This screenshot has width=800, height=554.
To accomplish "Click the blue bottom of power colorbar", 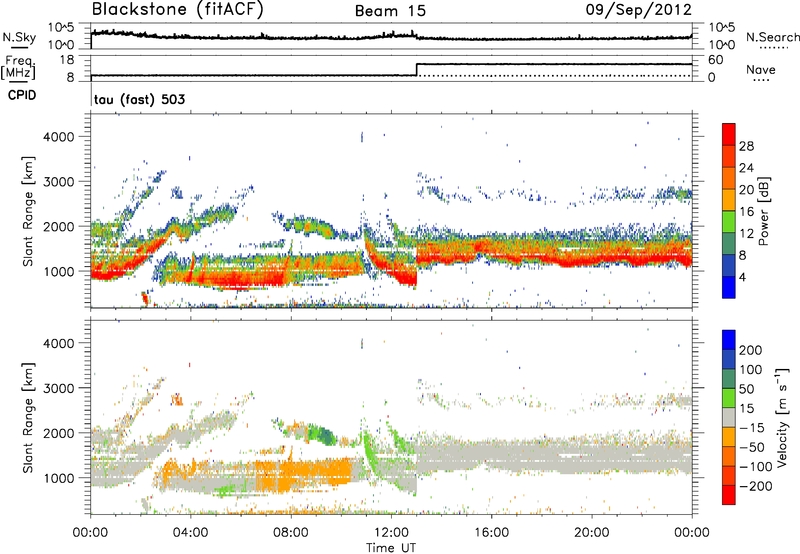I will (x=729, y=287).
